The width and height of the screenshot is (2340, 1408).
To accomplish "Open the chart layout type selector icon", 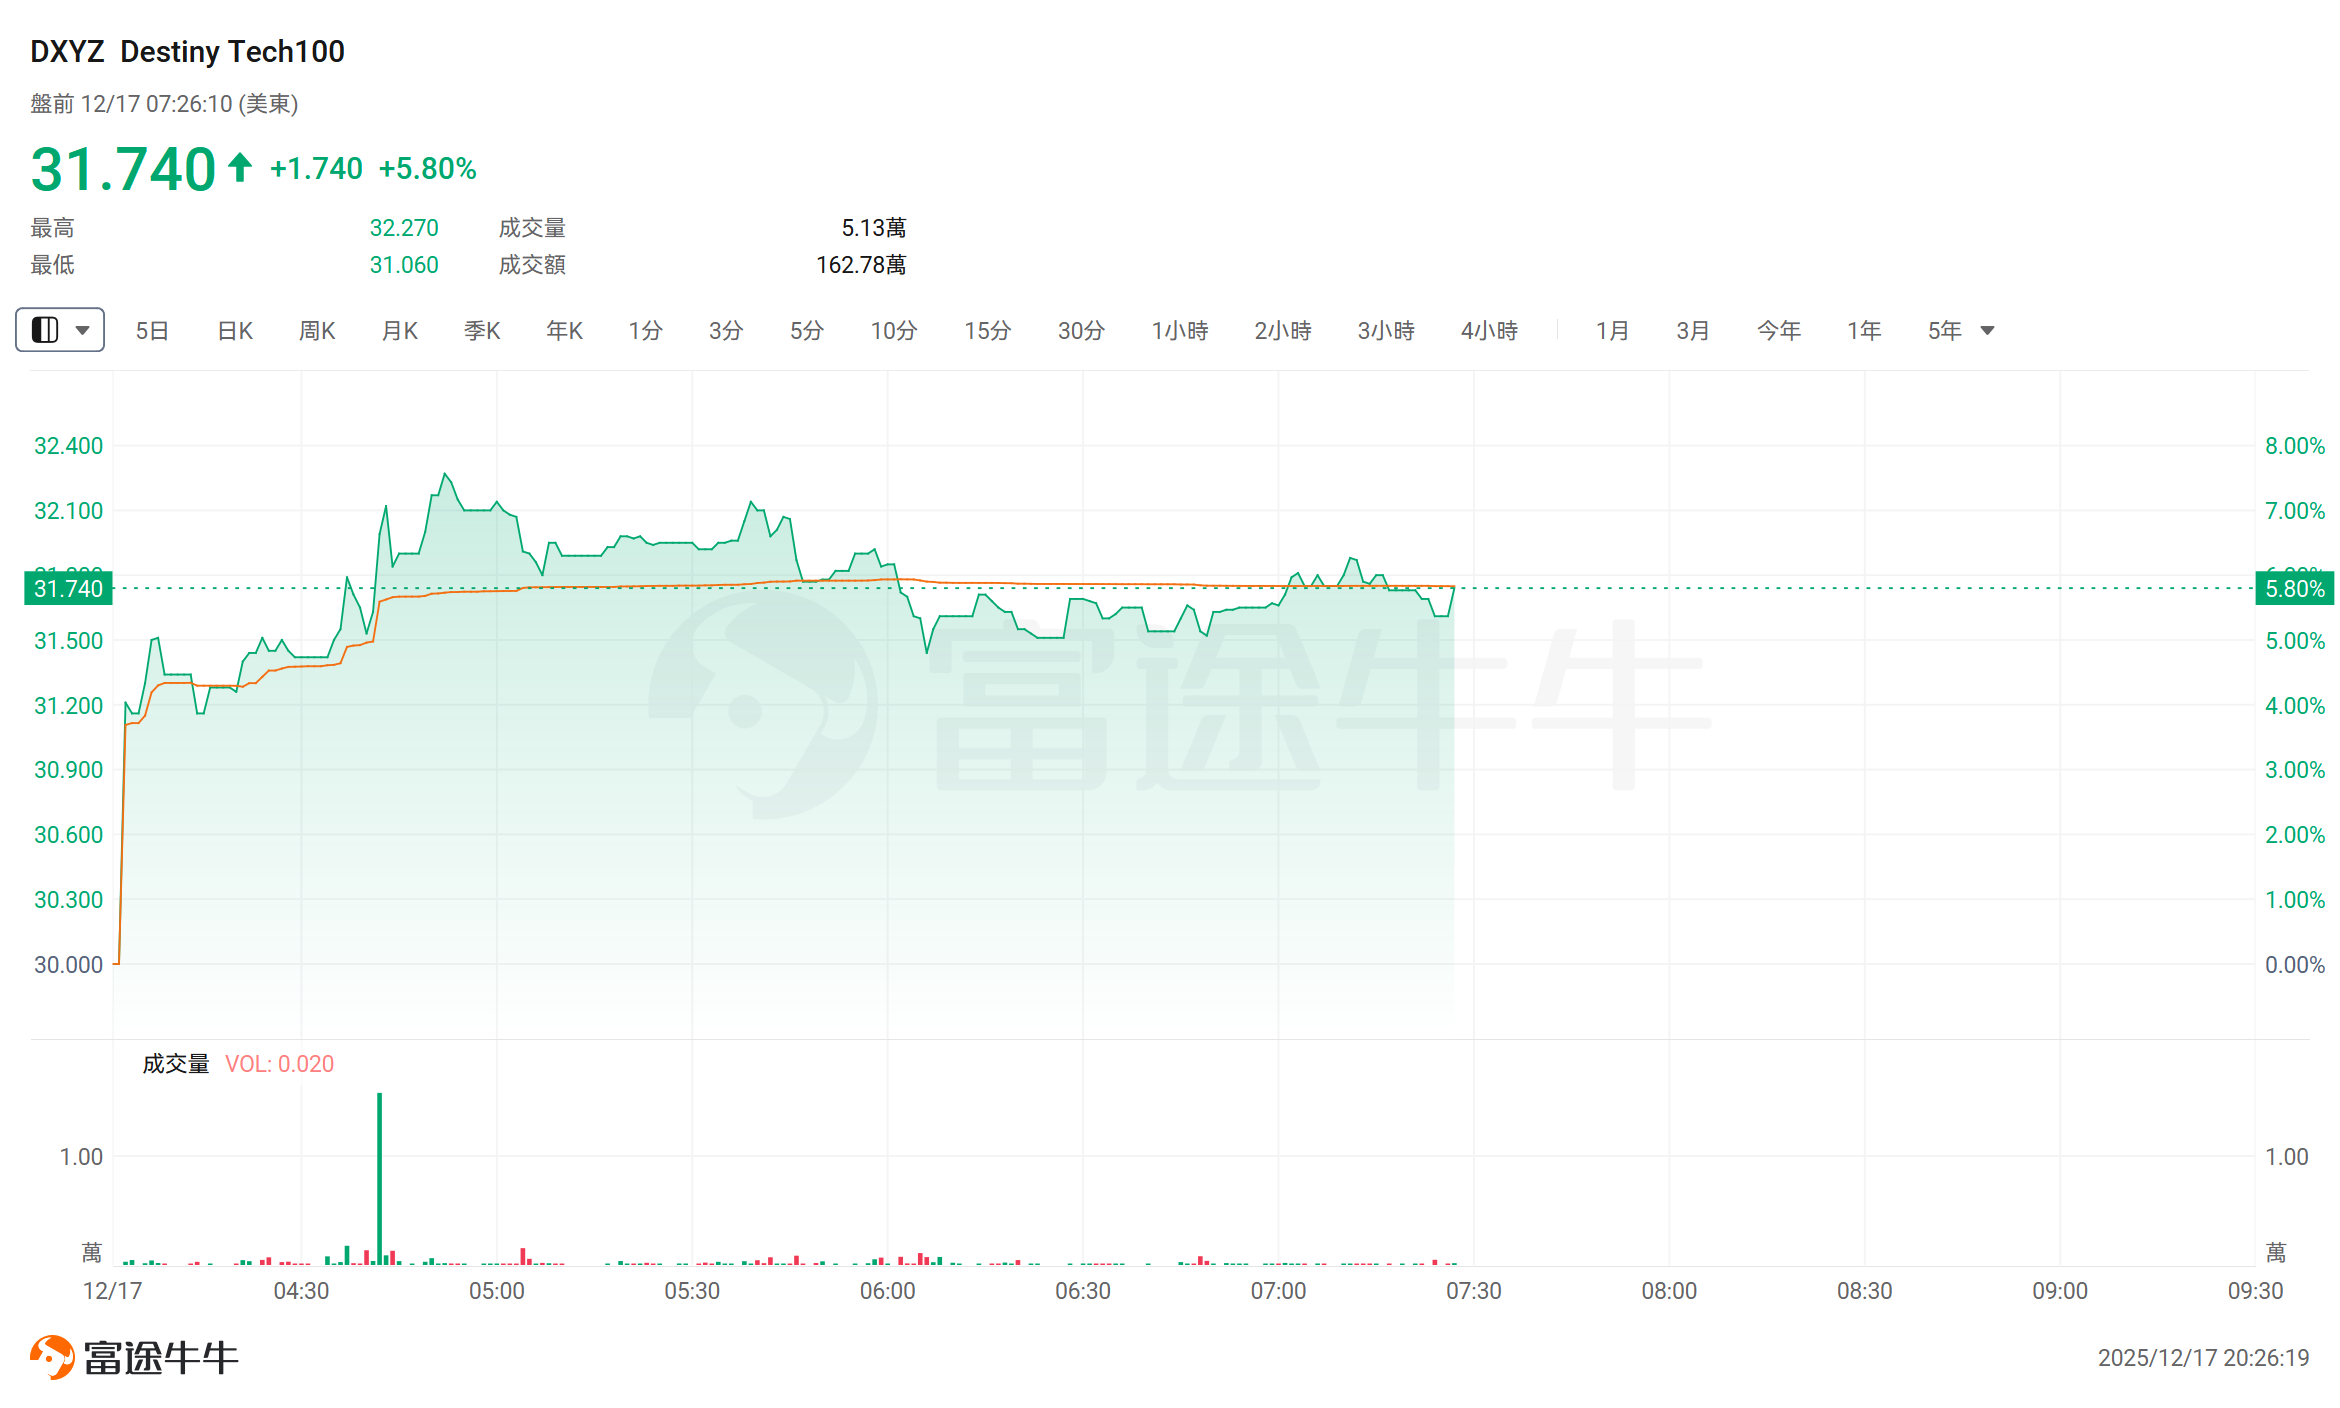I will 45,330.
